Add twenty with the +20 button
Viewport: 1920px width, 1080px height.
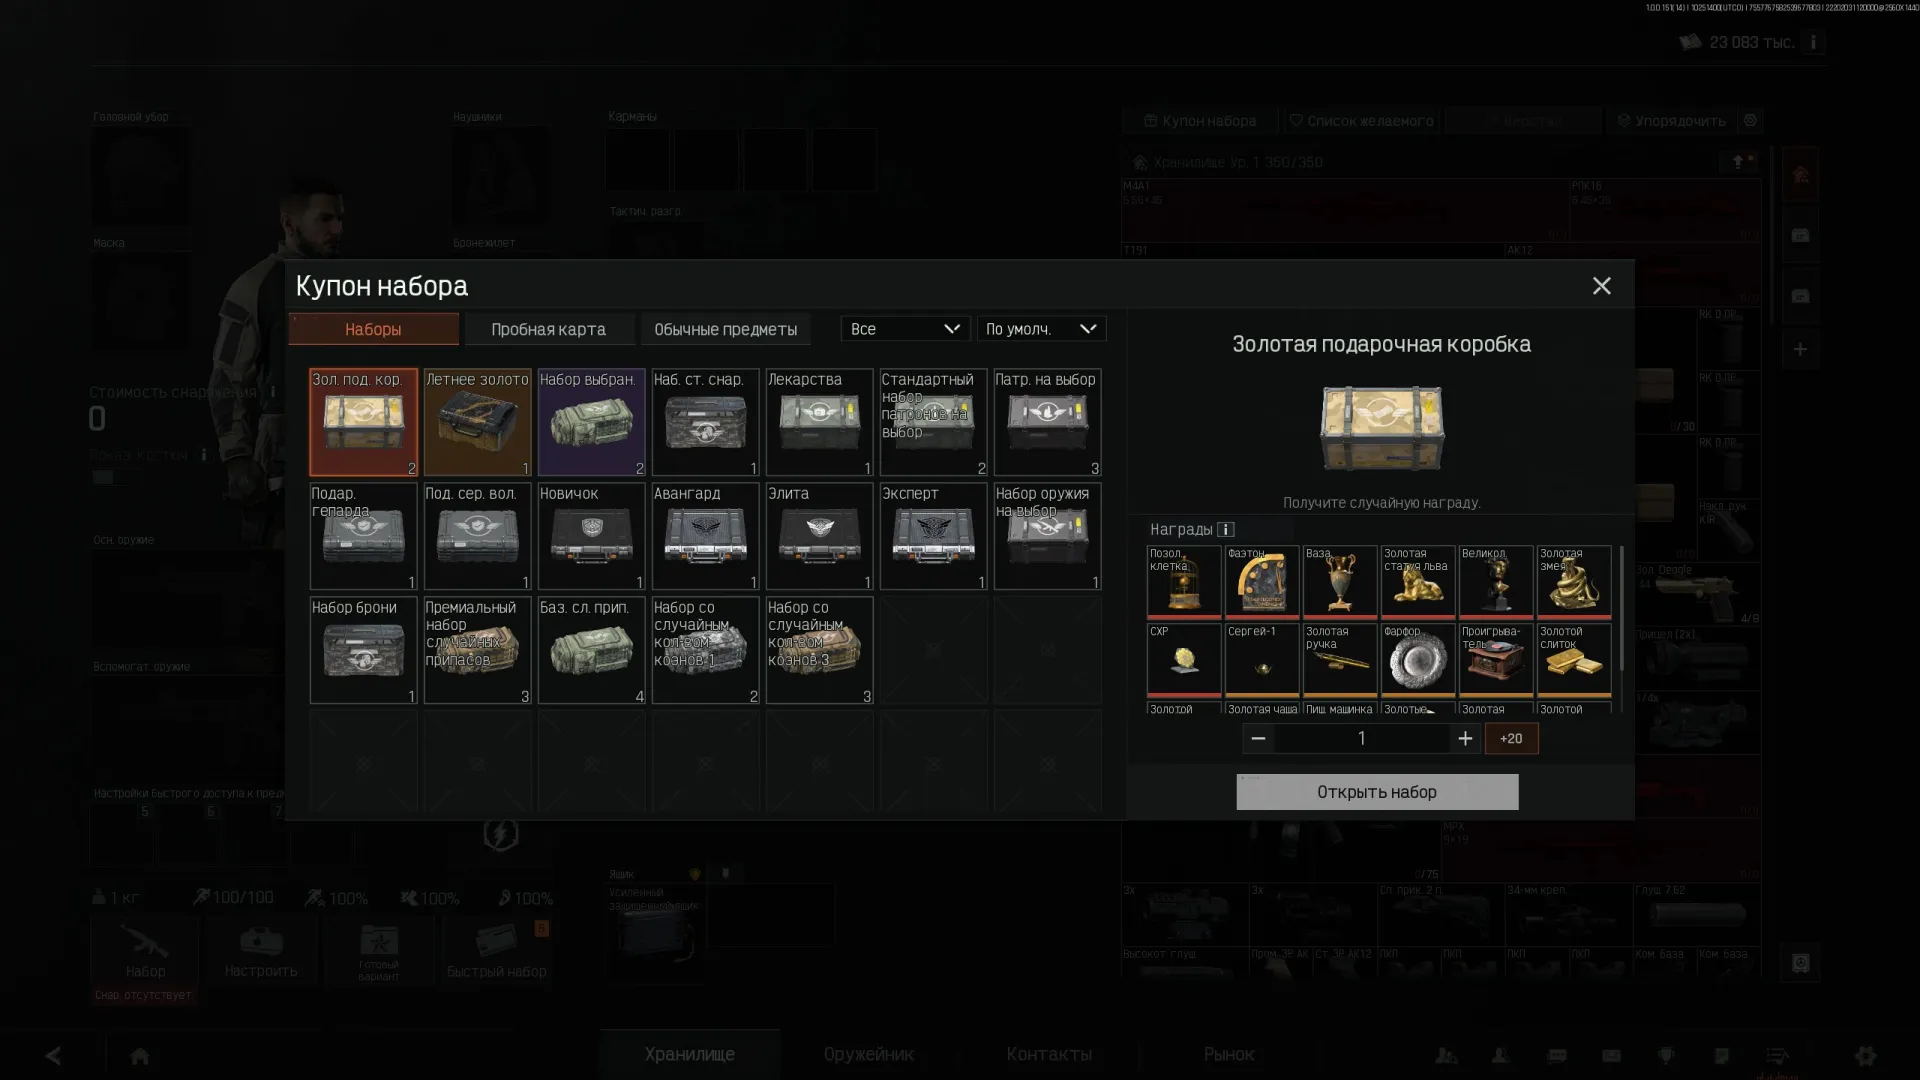click(x=1511, y=739)
